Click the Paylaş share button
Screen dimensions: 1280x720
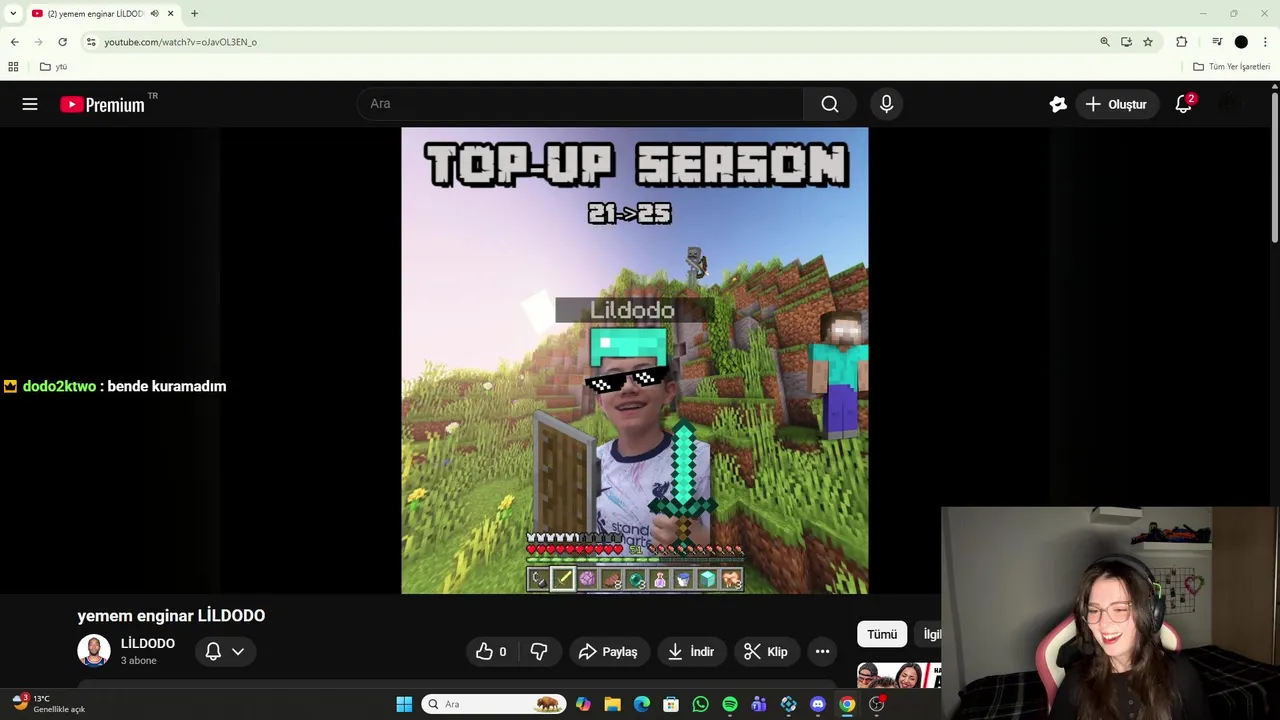[x=609, y=652]
